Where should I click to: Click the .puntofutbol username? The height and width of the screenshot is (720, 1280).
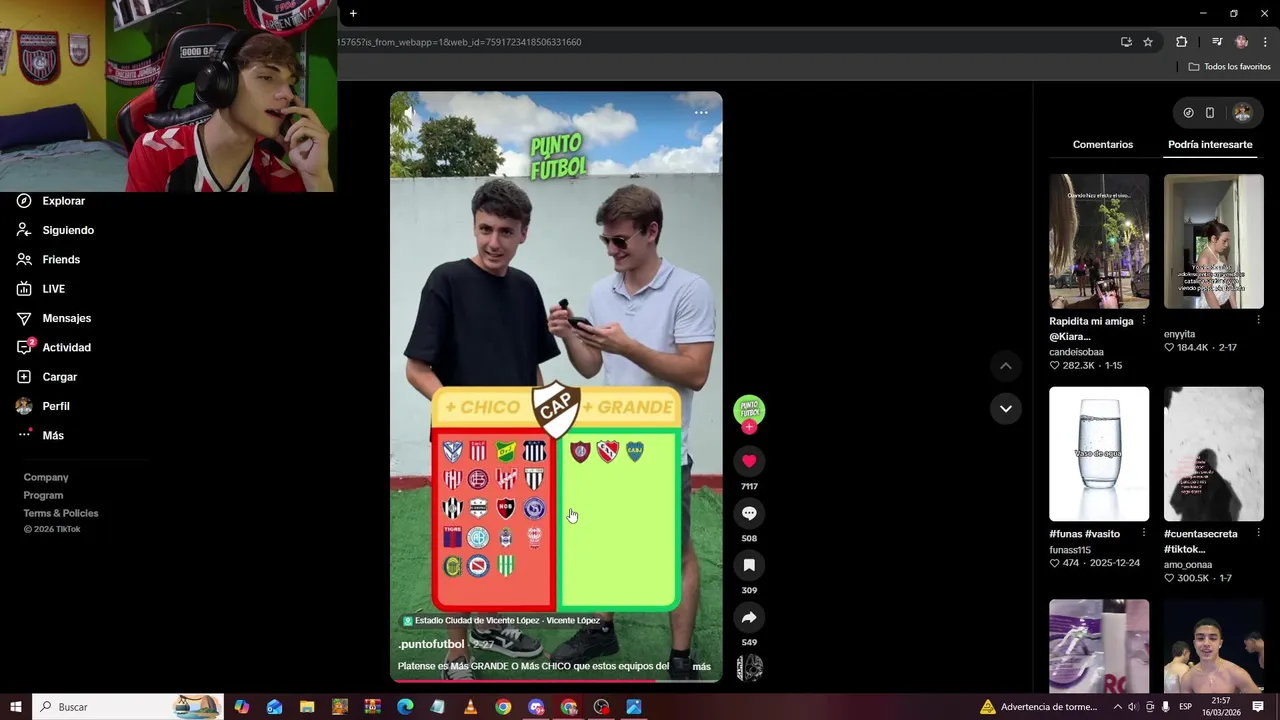click(x=431, y=645)
